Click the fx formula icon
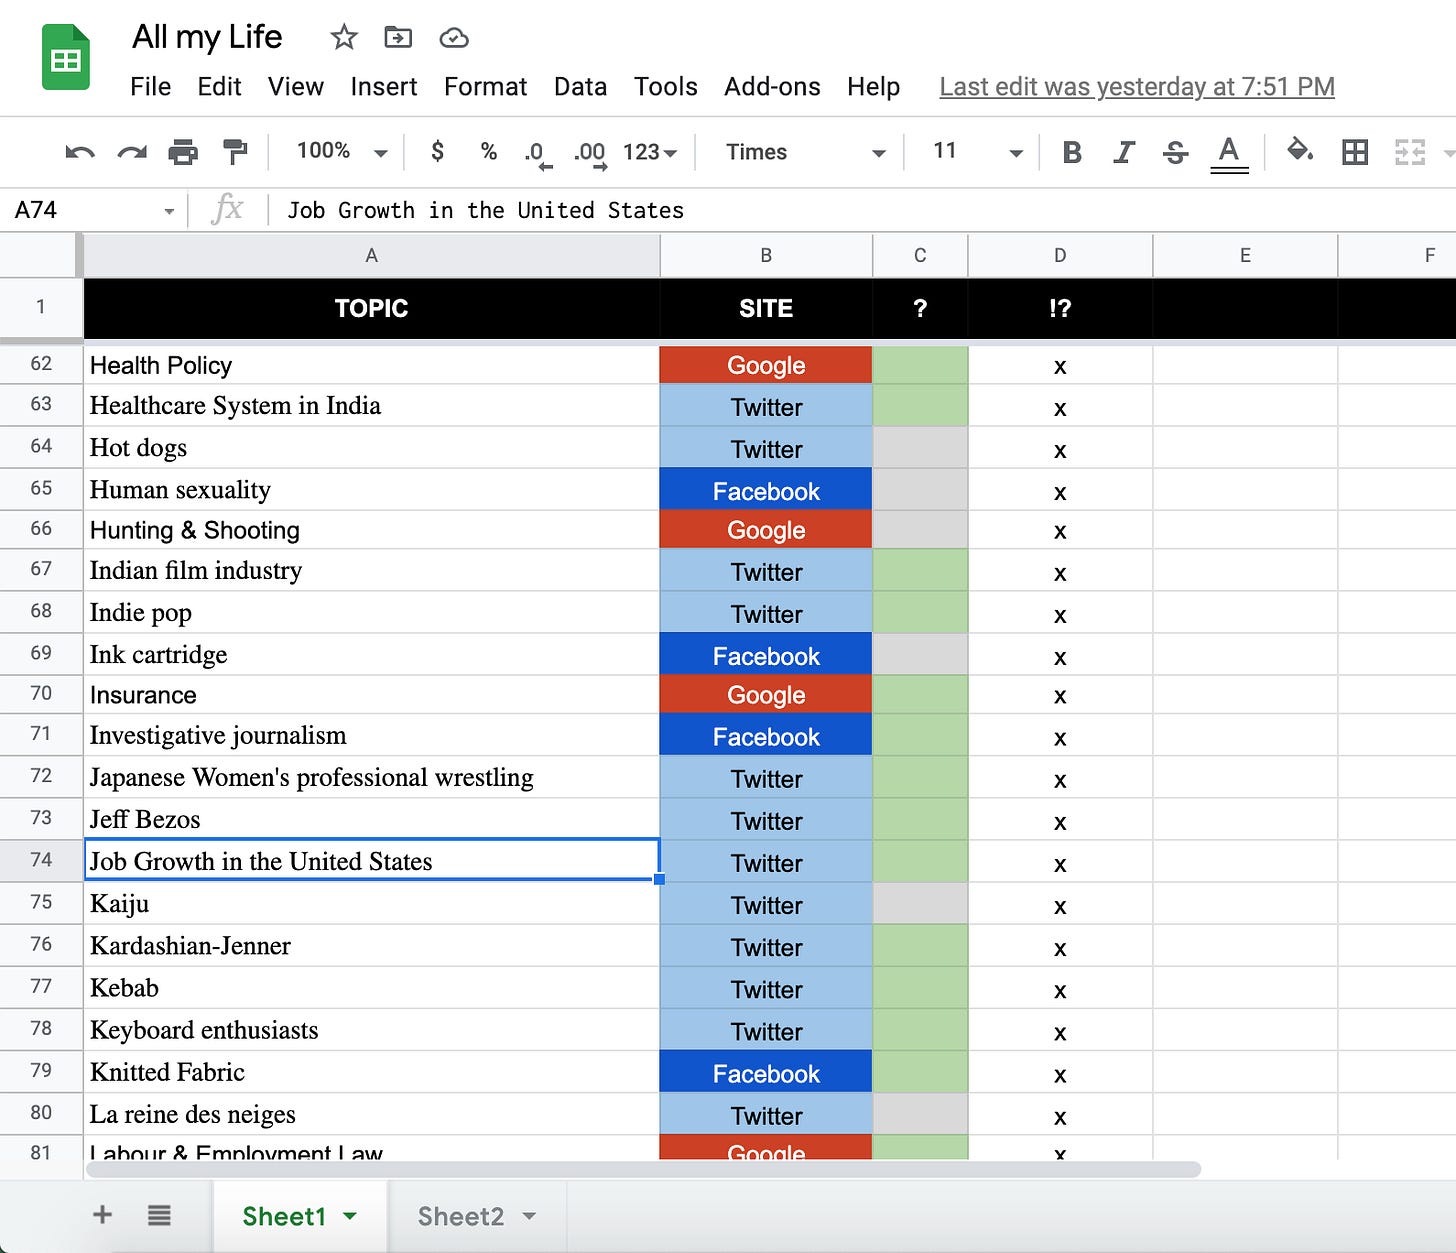This screenshot has height=1253, width=1456. click(227, 209)
